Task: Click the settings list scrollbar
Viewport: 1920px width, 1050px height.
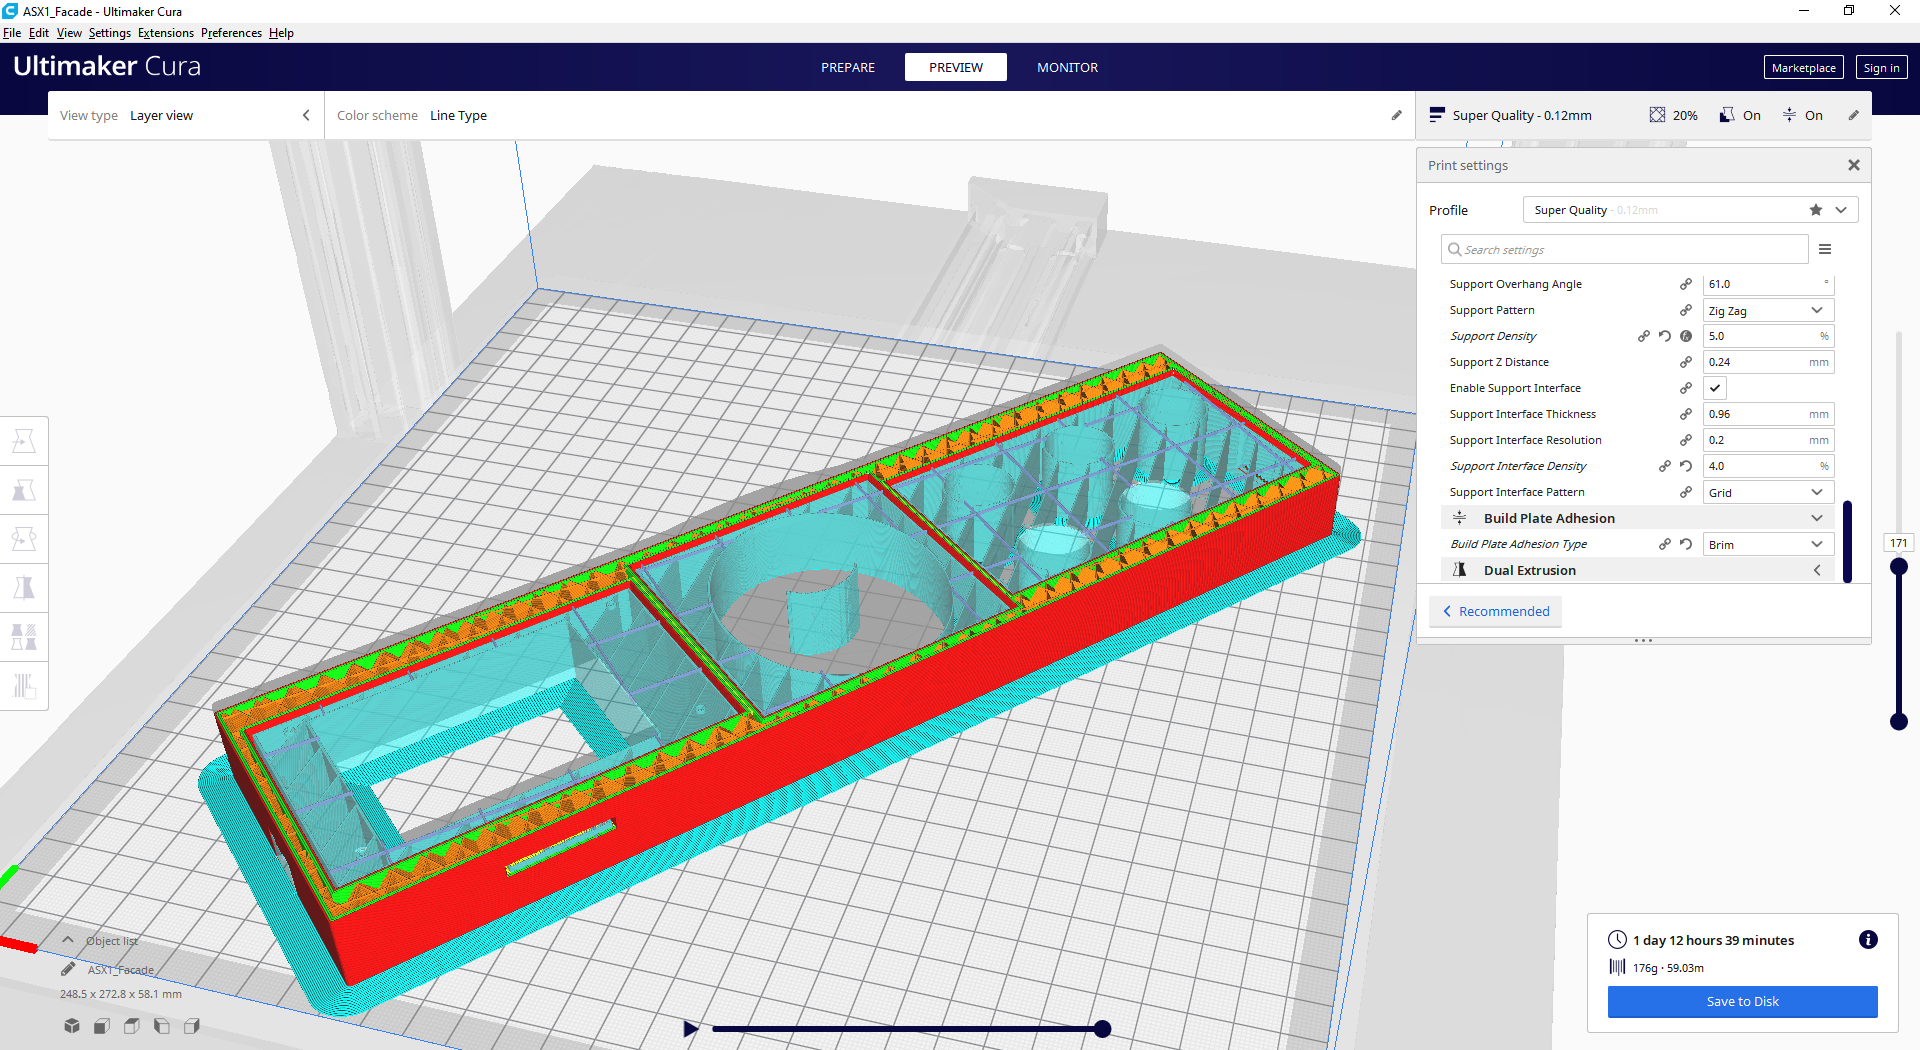Action: [x=1847, y=541]
